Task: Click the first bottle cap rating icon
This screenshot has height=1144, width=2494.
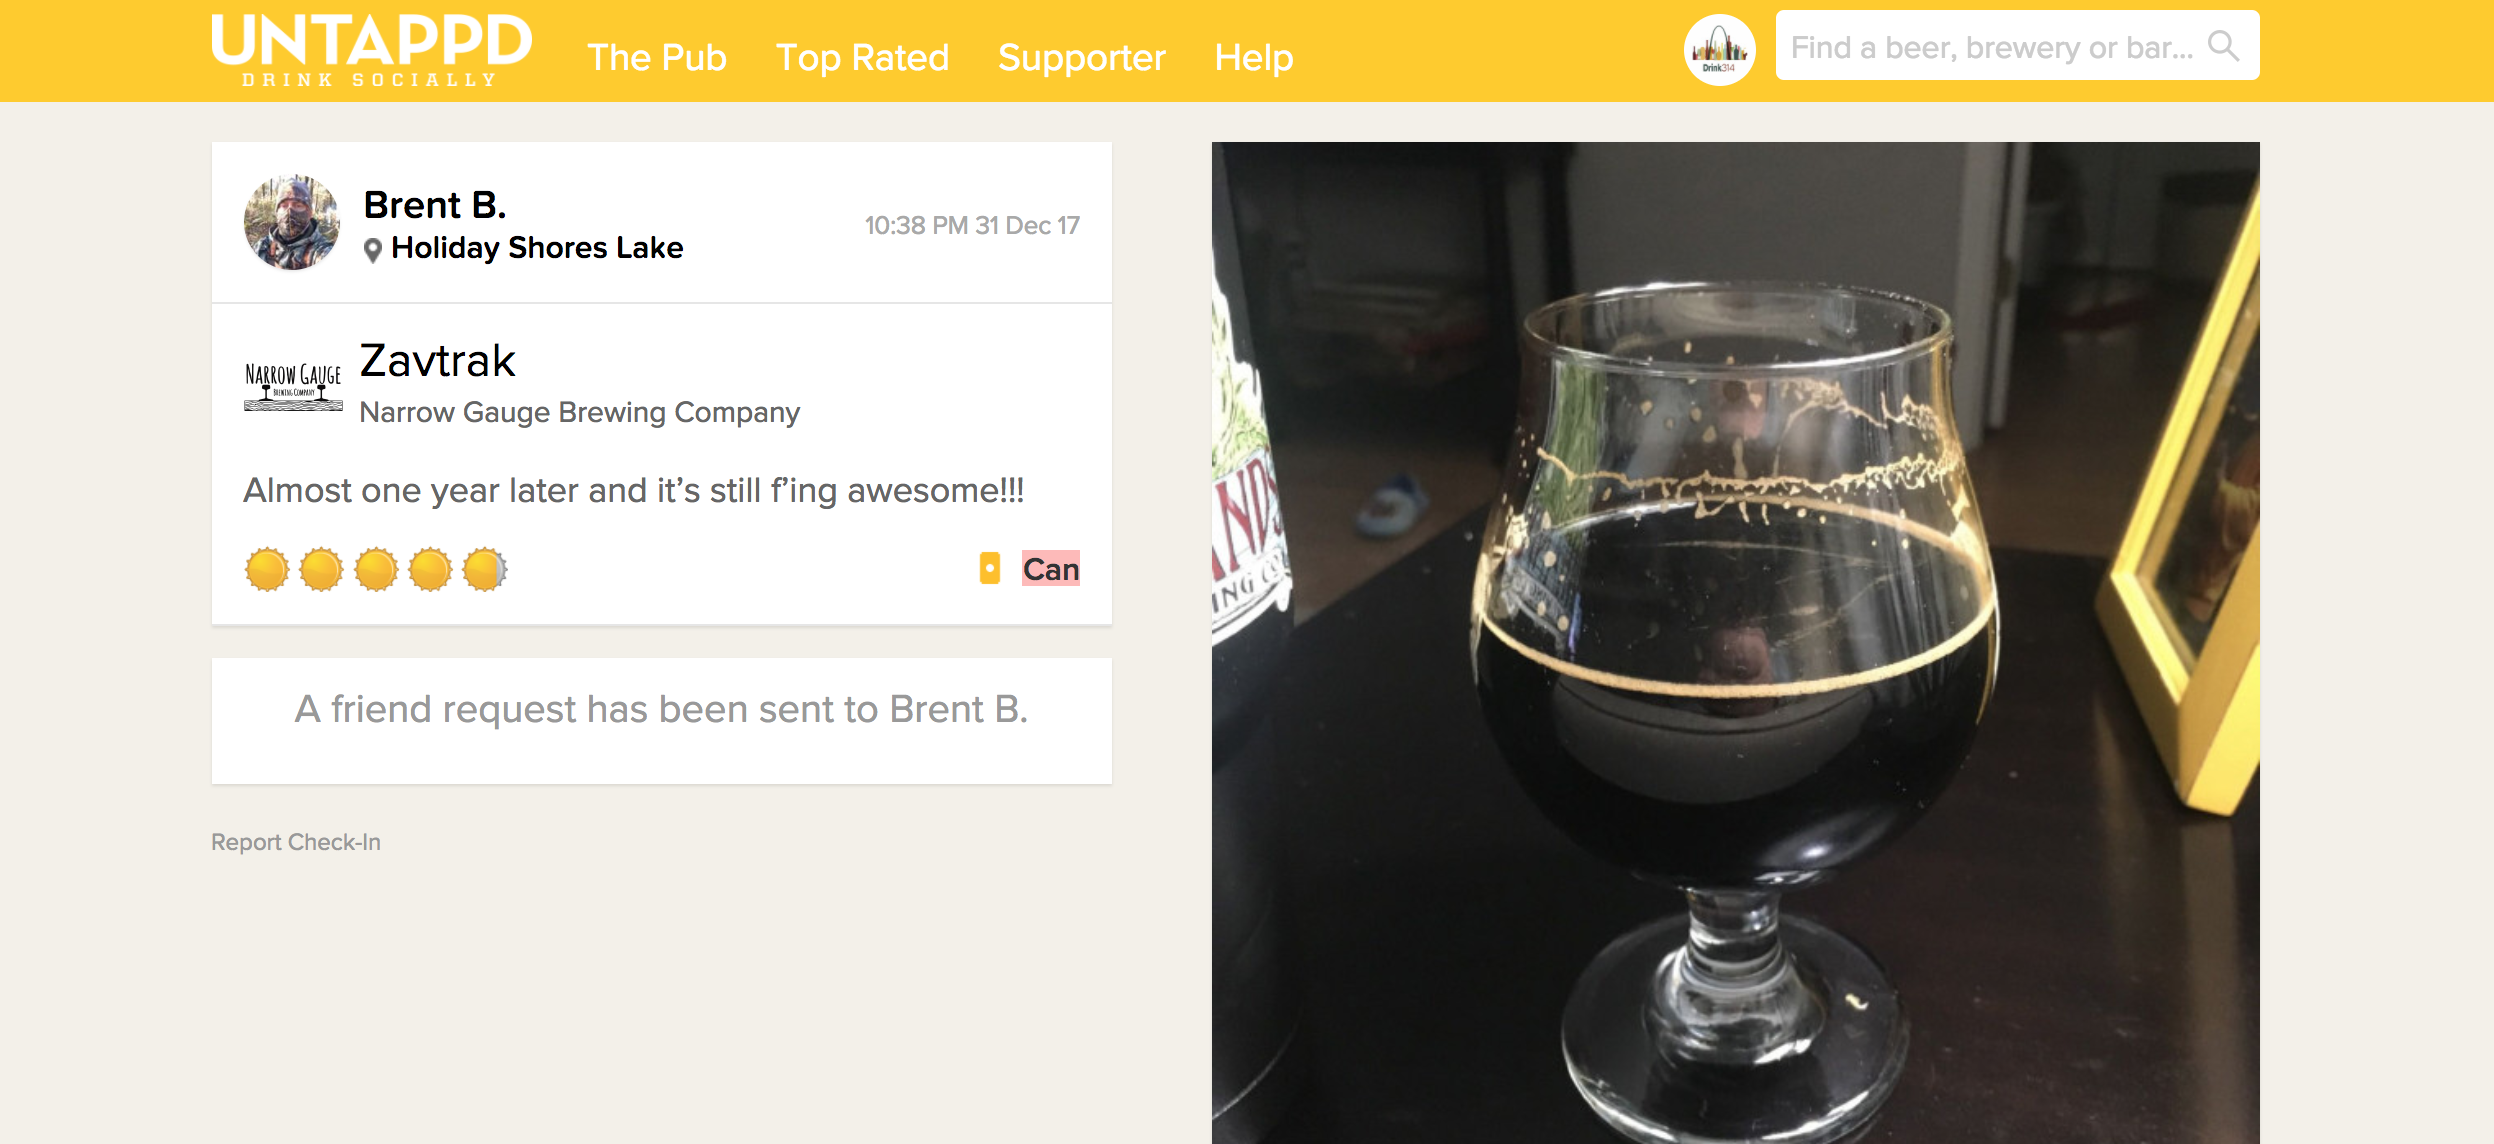Action: coord(267,569)
